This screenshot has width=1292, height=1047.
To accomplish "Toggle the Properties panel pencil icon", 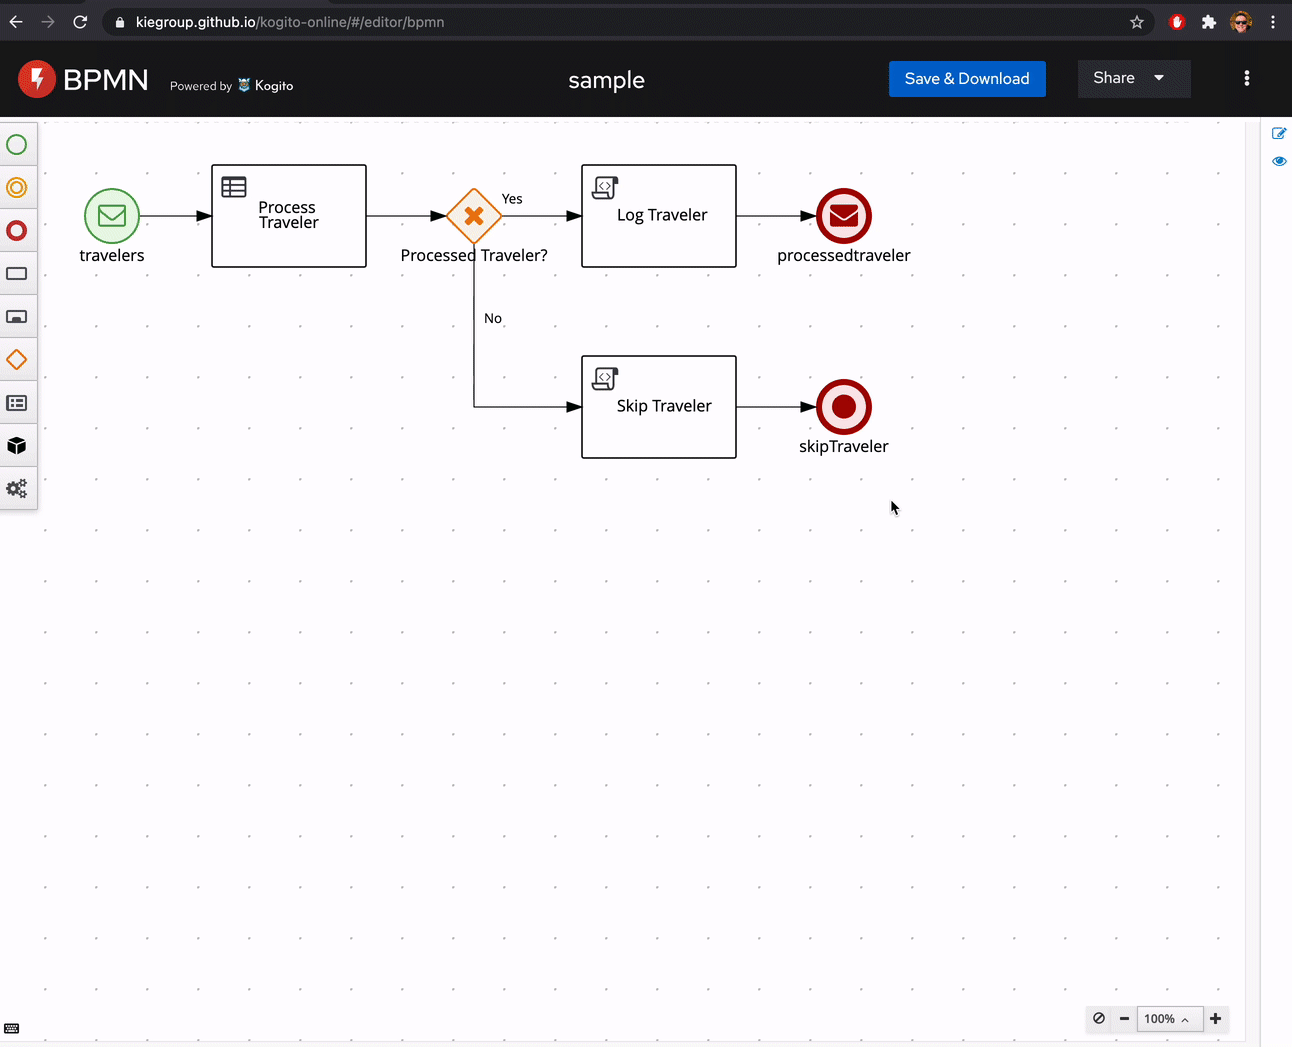I will [1279, 133].
